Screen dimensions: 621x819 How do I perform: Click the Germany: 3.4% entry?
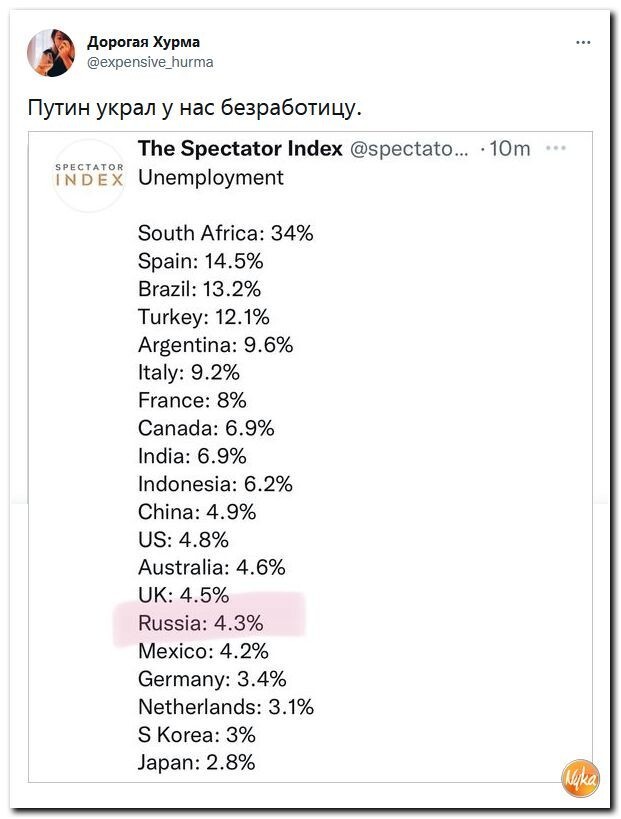[213, 679]
